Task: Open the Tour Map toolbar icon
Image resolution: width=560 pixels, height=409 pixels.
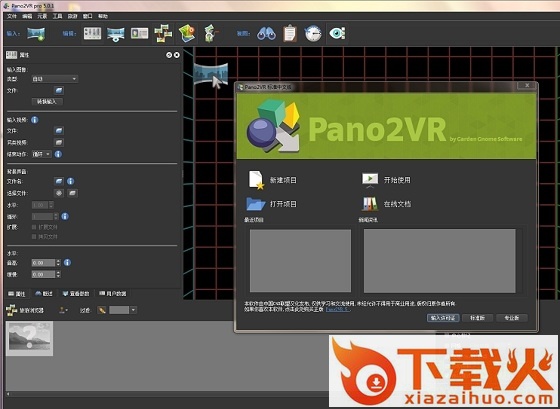Action: [187, 34]
